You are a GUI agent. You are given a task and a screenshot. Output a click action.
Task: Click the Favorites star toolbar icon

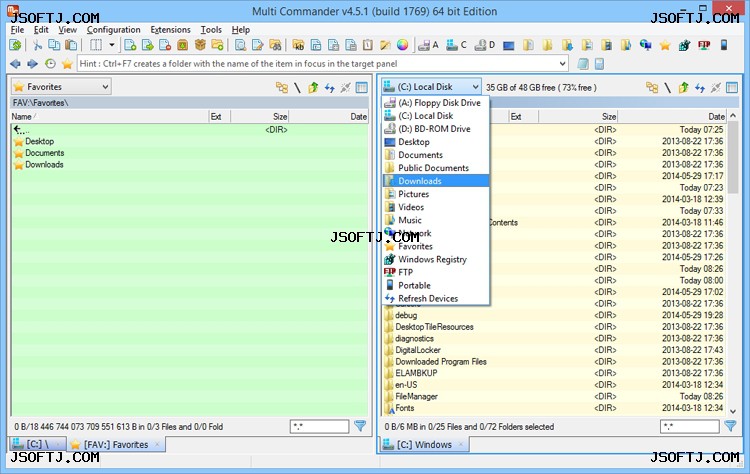coord(665,45)
